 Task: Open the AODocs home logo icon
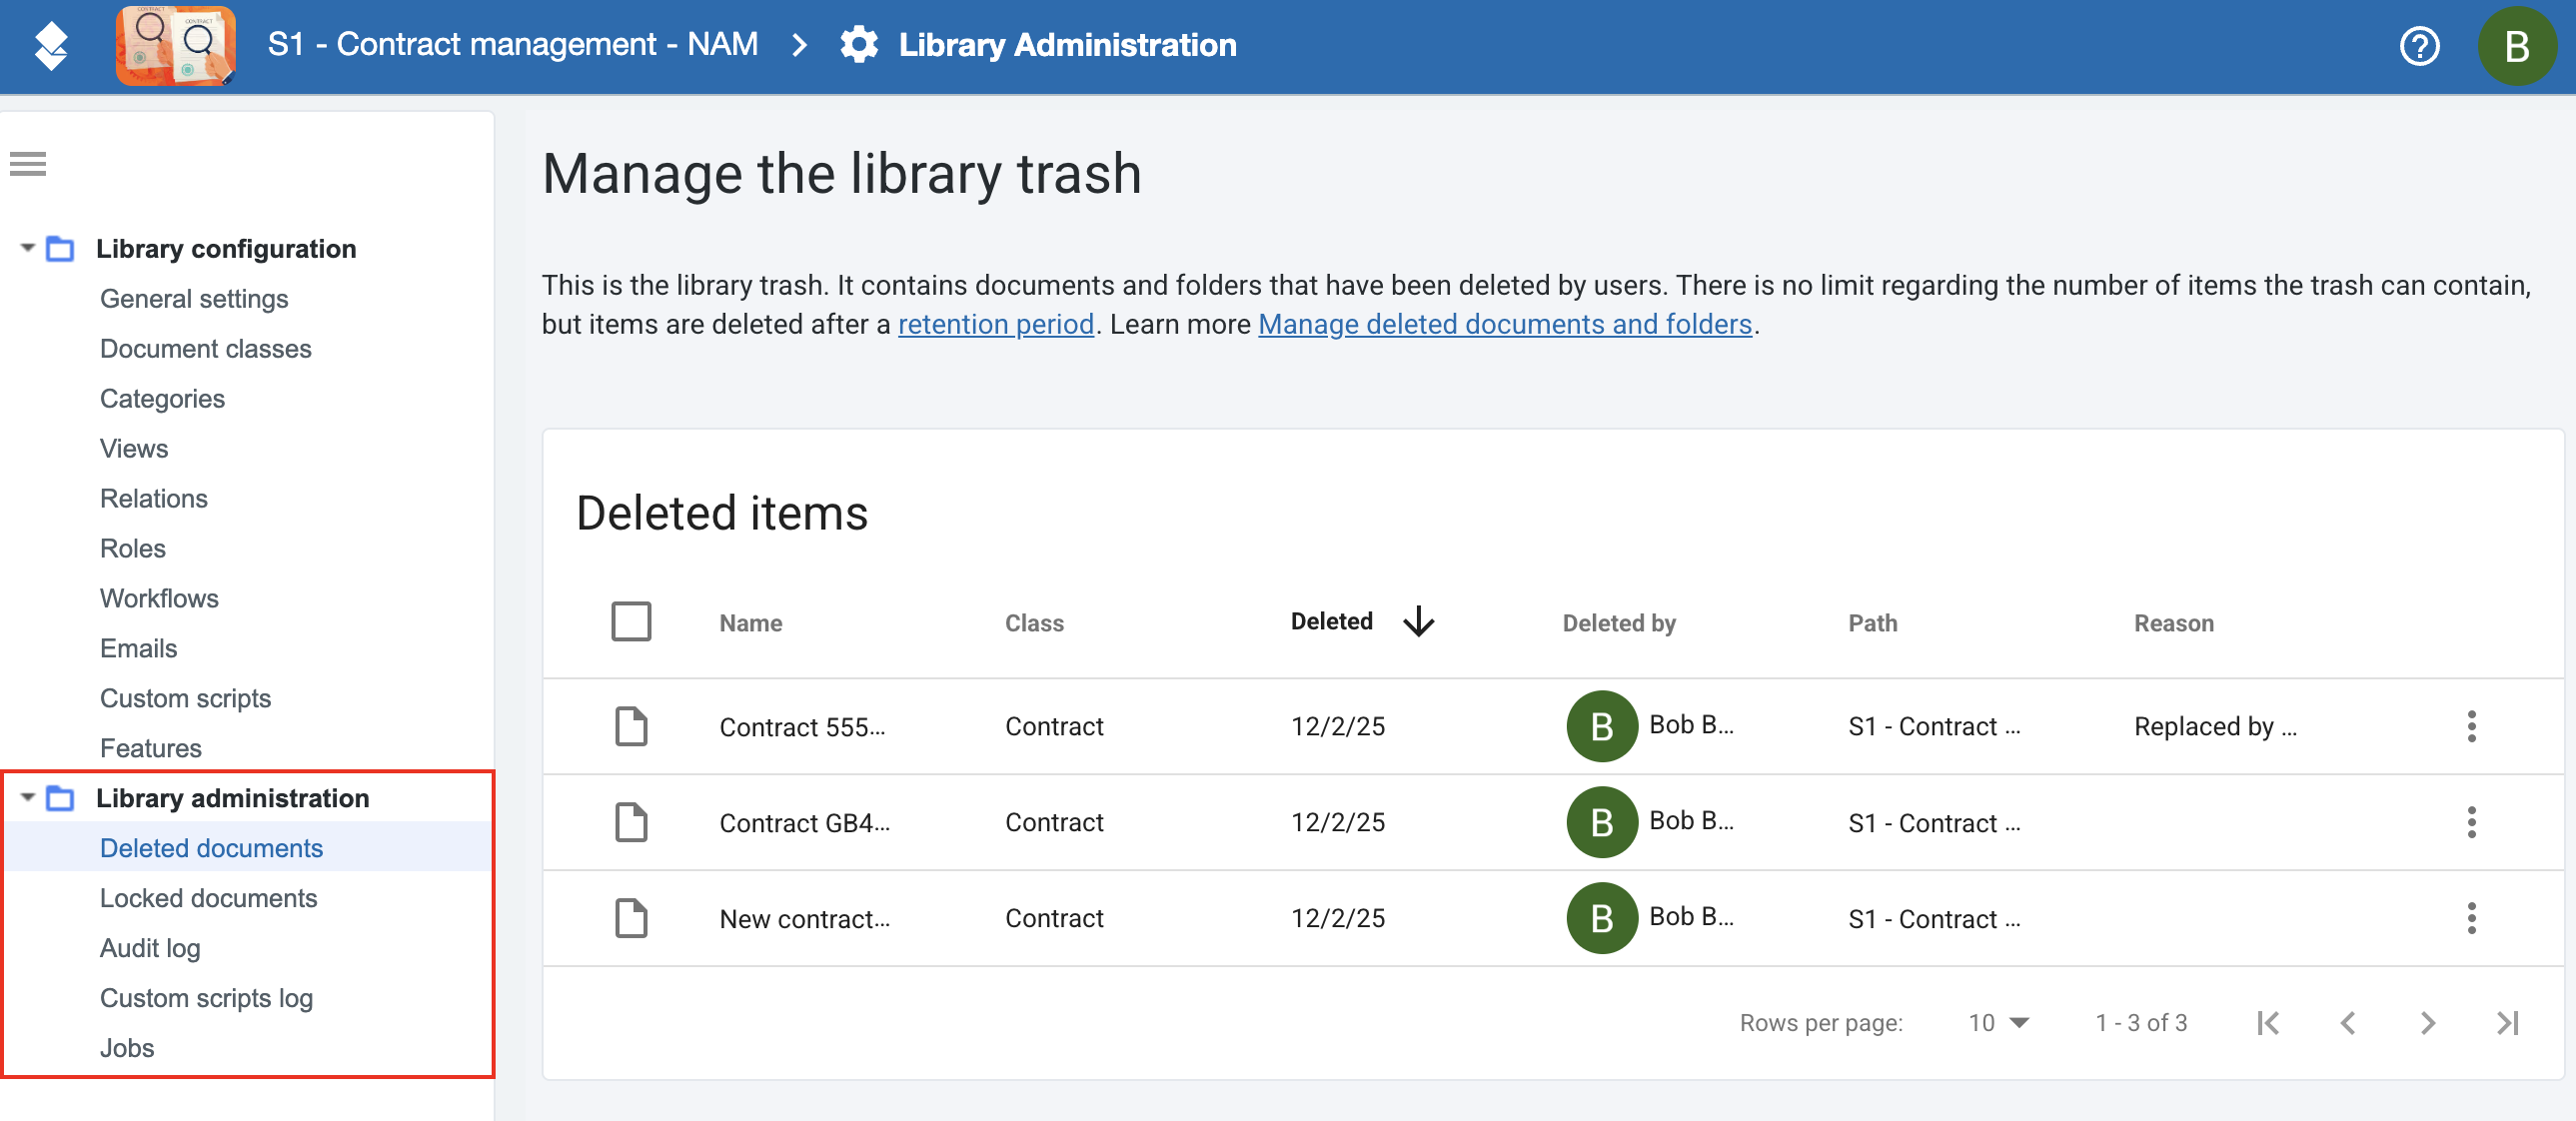click(x=51, y=46)
